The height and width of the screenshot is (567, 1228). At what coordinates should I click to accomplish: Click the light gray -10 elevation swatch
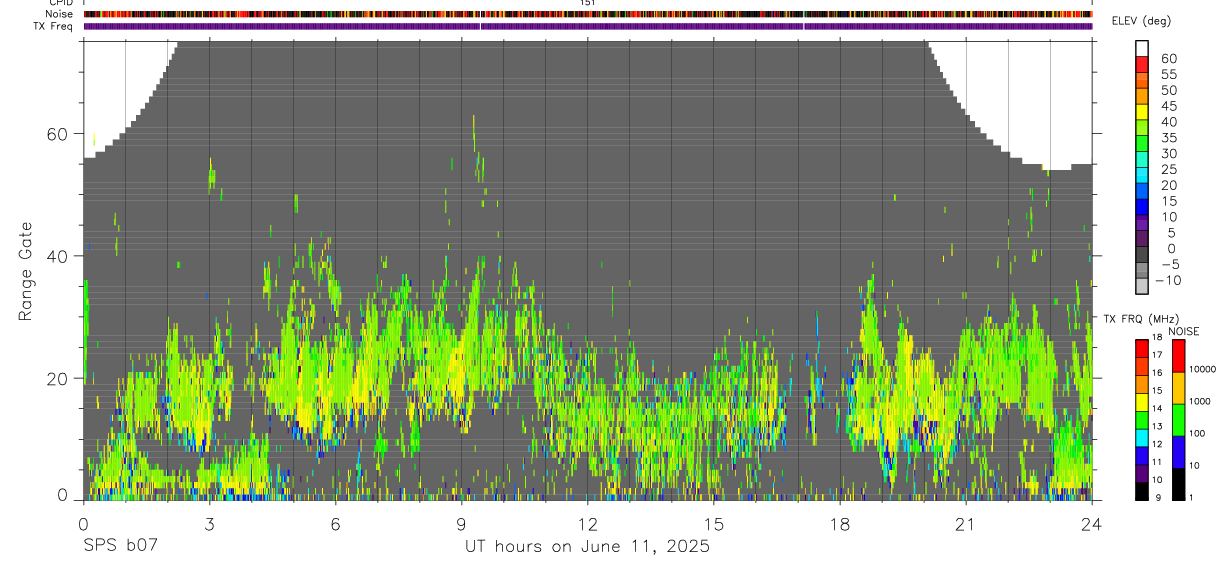tap(1142, 285)
